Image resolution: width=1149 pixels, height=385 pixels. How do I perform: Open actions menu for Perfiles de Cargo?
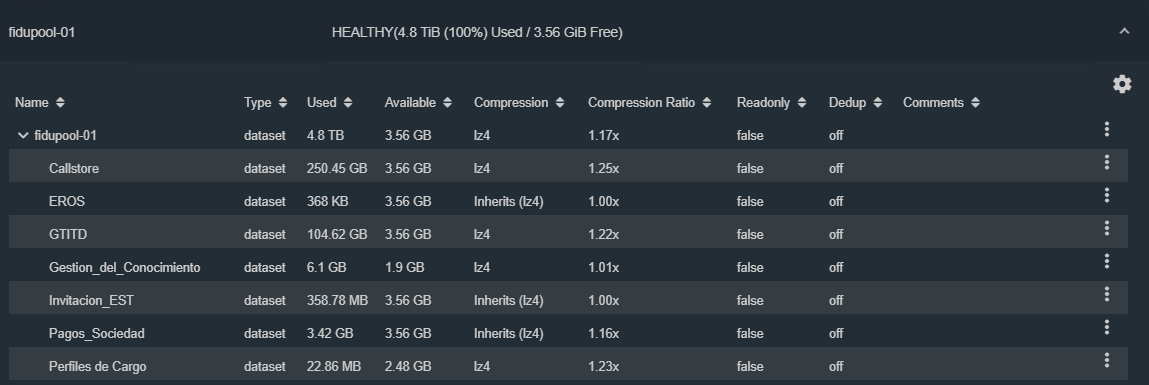(x=1106, y=360)
